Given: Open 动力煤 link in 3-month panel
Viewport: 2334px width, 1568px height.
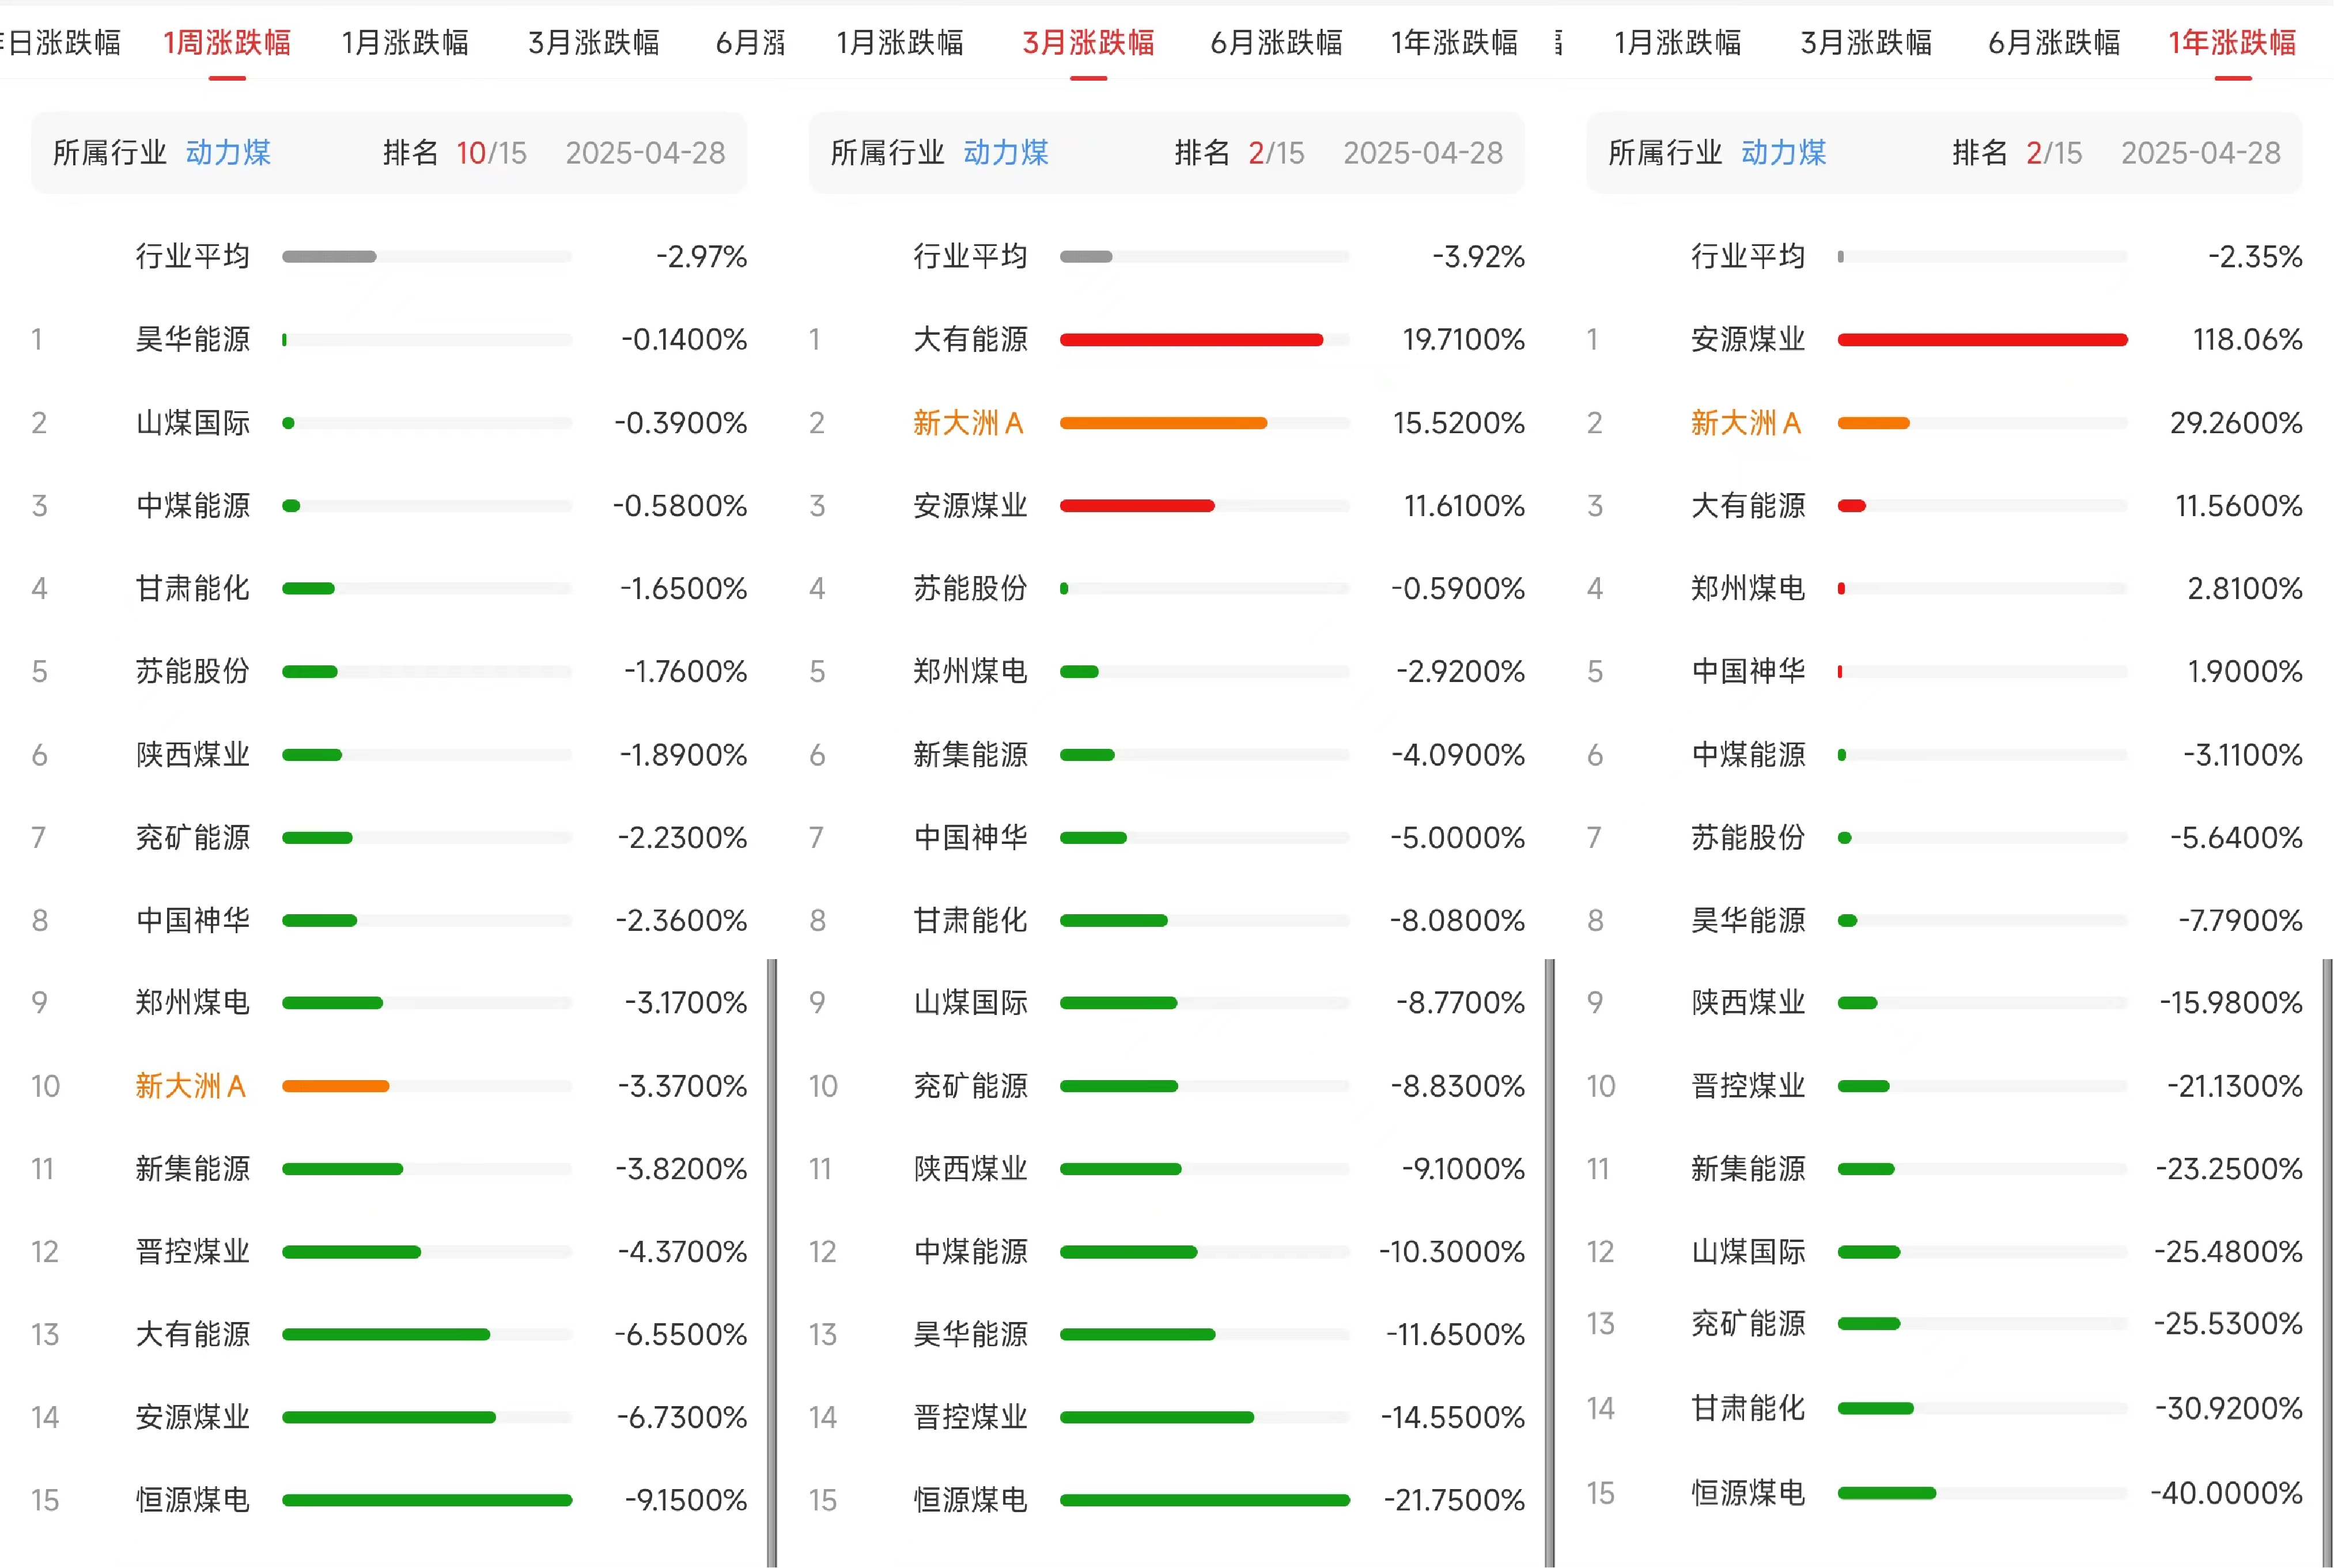Looking at the screenshot, I should 1006,152.
